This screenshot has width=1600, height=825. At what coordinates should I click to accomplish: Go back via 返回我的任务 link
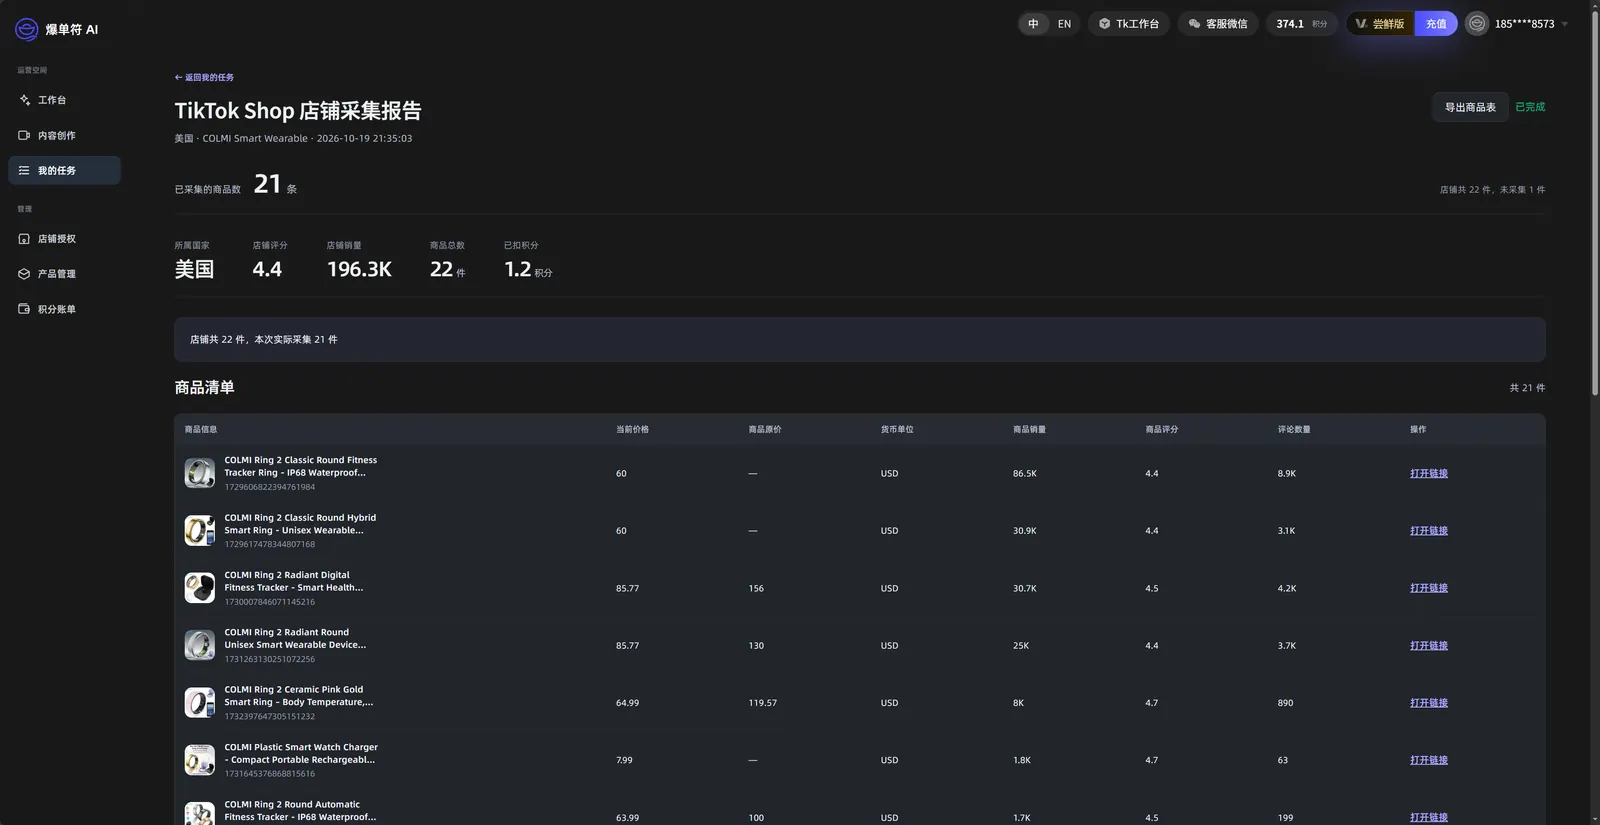[x=204, y=77]
